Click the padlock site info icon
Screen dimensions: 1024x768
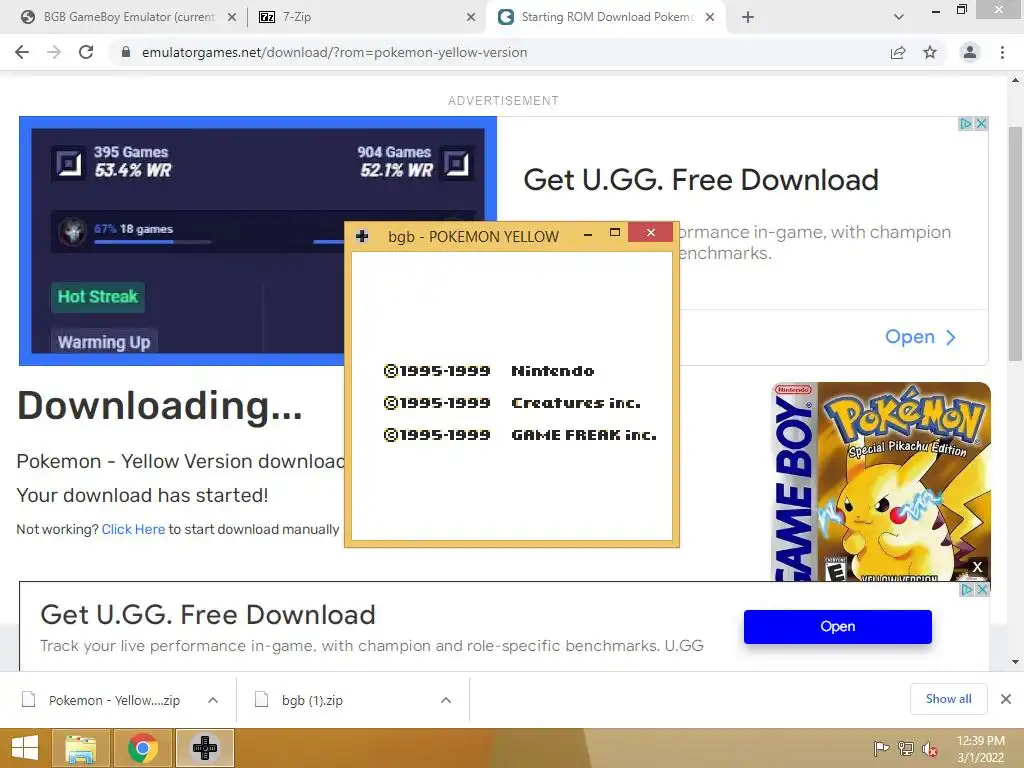[126, 52]
